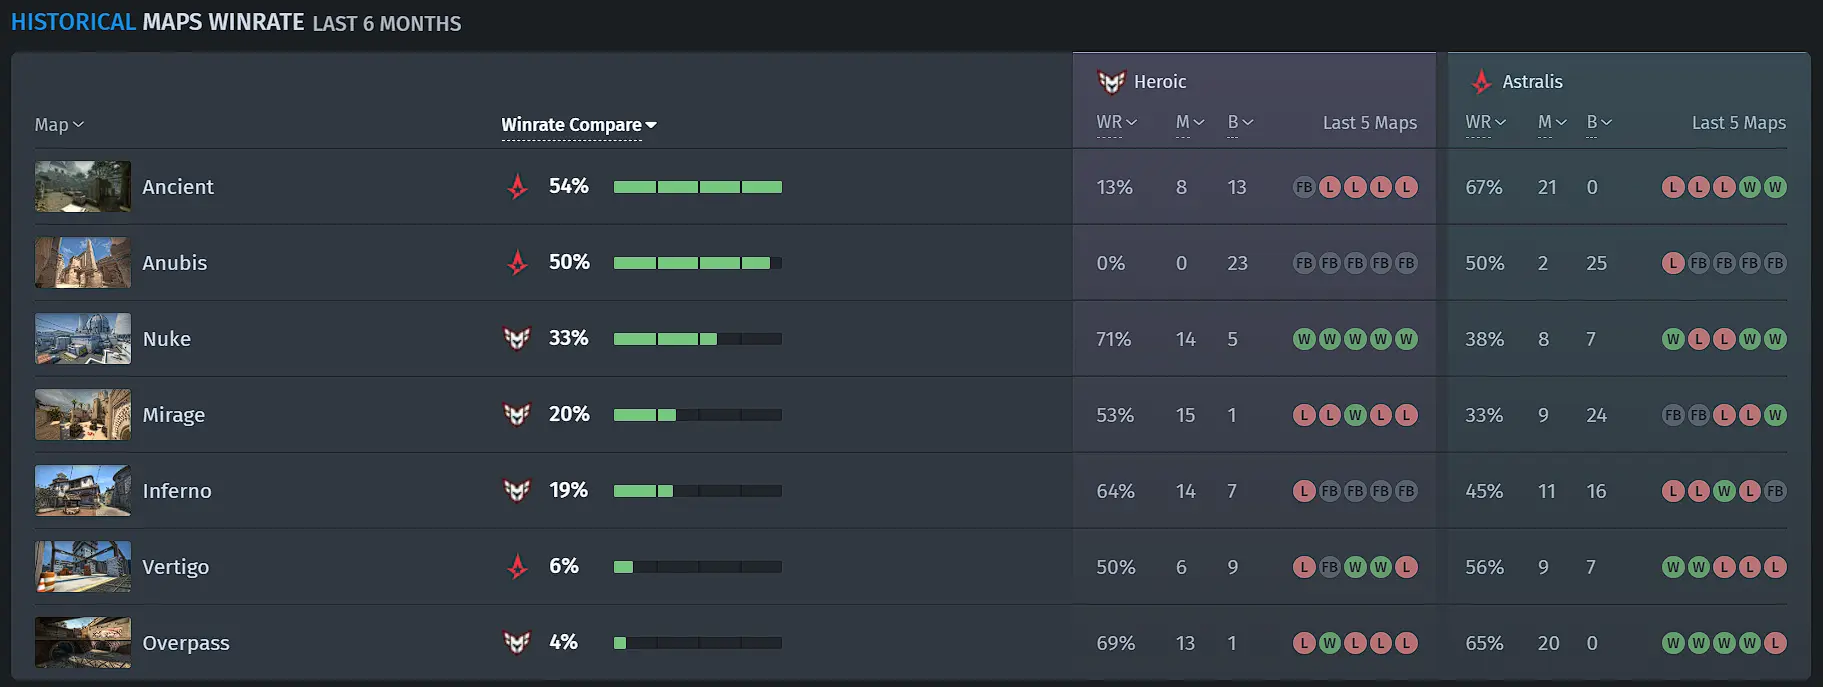Open the Winrate Compare dropdown
Screen dimensions: 1823x687
pos(579,125)
